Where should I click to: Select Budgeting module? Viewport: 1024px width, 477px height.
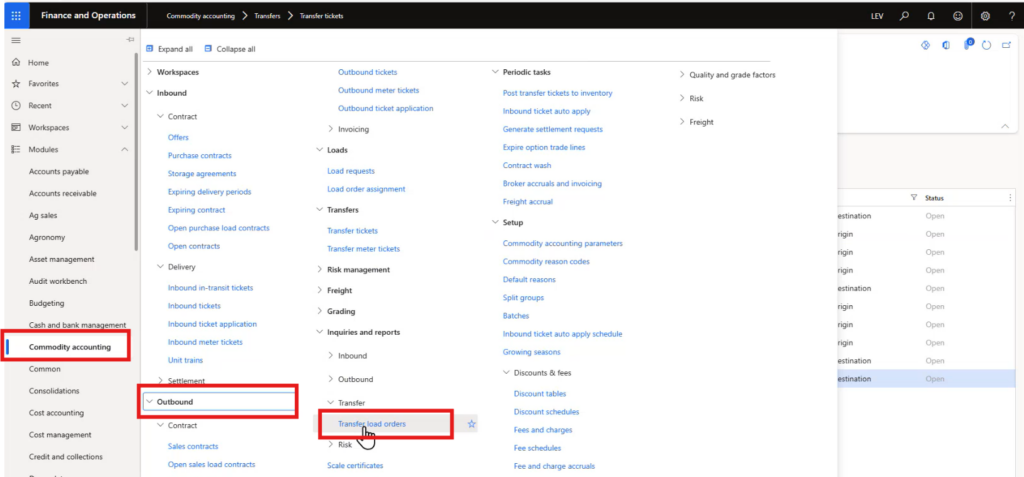pos(46,303)
